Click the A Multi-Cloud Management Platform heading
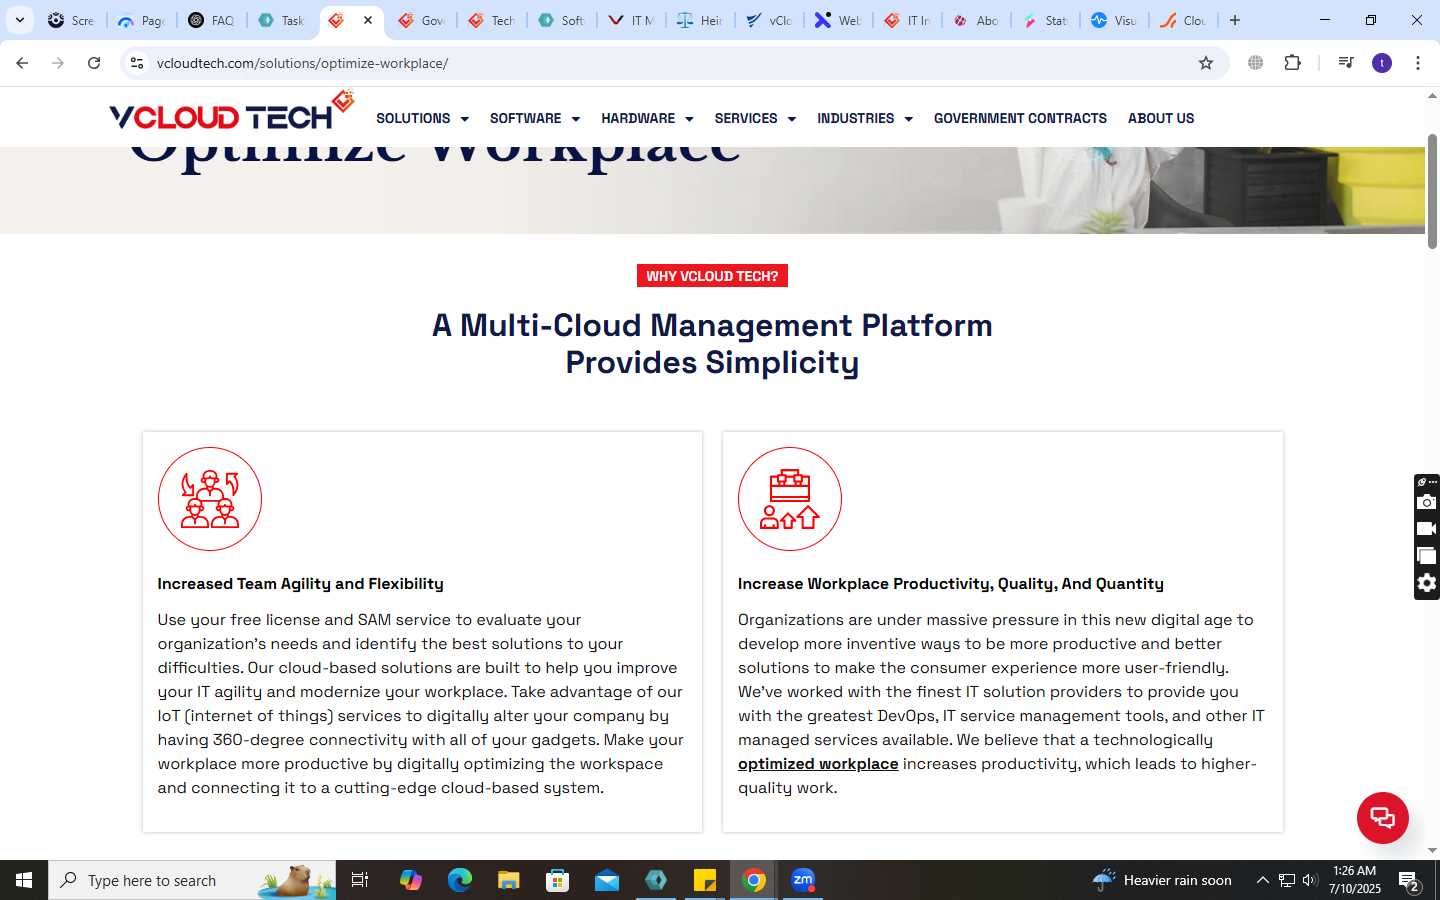Viewport: 1440px width, 900px height. coord(712,343)
